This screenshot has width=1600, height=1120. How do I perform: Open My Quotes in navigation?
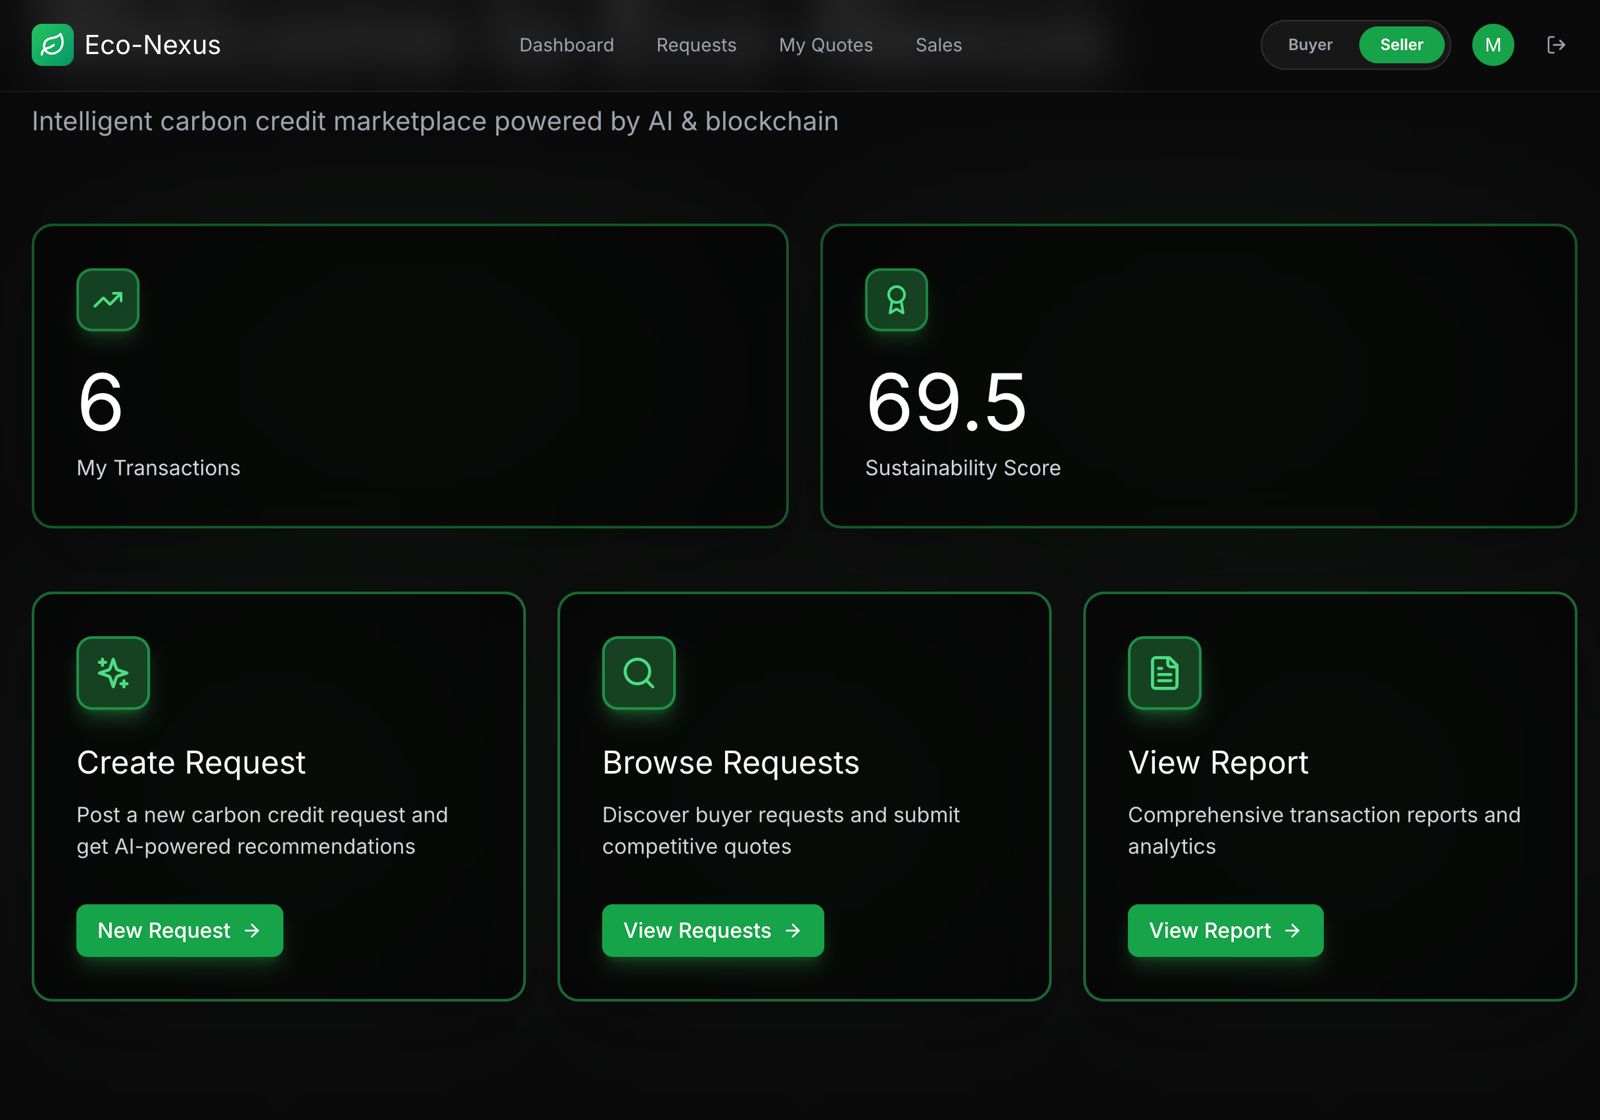click(826, 45)
